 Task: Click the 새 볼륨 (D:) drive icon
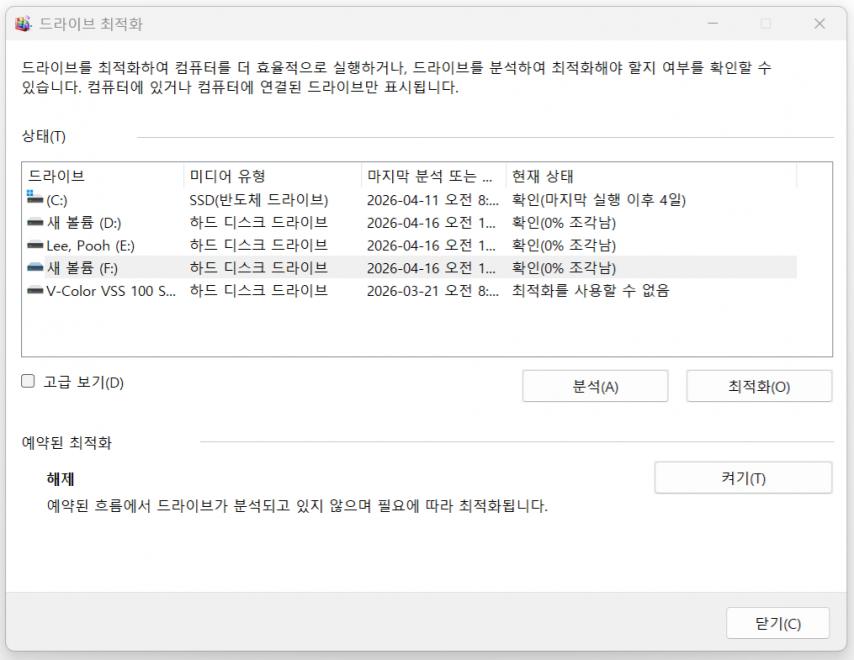pos(36,222)
